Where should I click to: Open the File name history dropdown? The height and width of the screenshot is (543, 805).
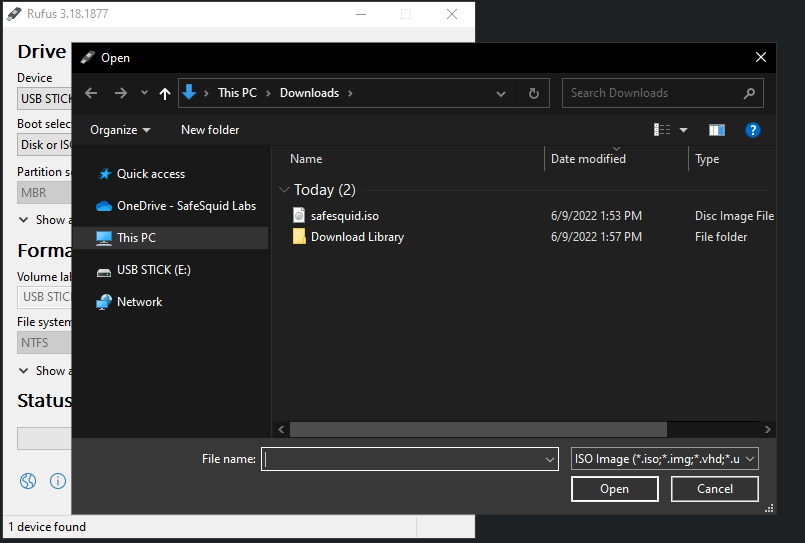[550, 459]
